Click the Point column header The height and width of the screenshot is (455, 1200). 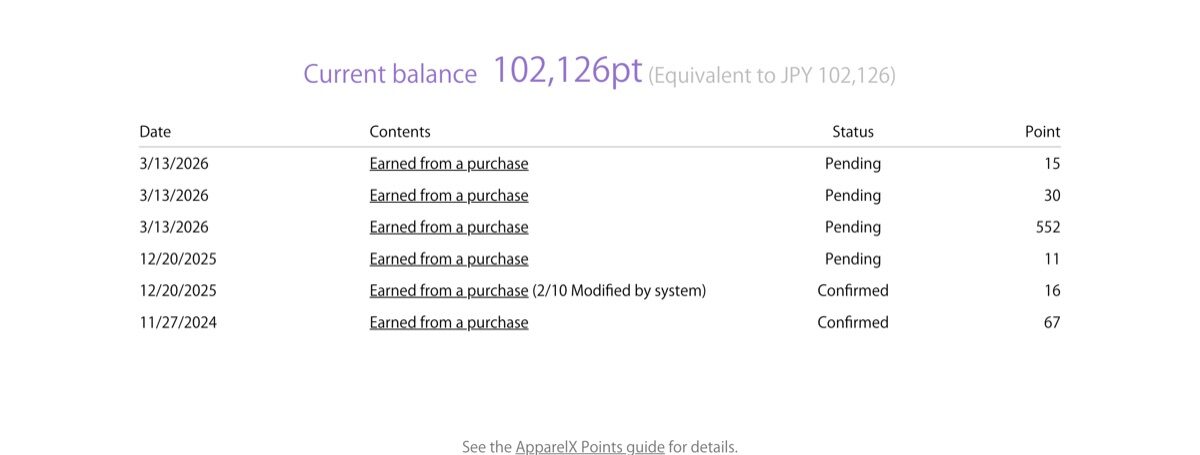1043,131
